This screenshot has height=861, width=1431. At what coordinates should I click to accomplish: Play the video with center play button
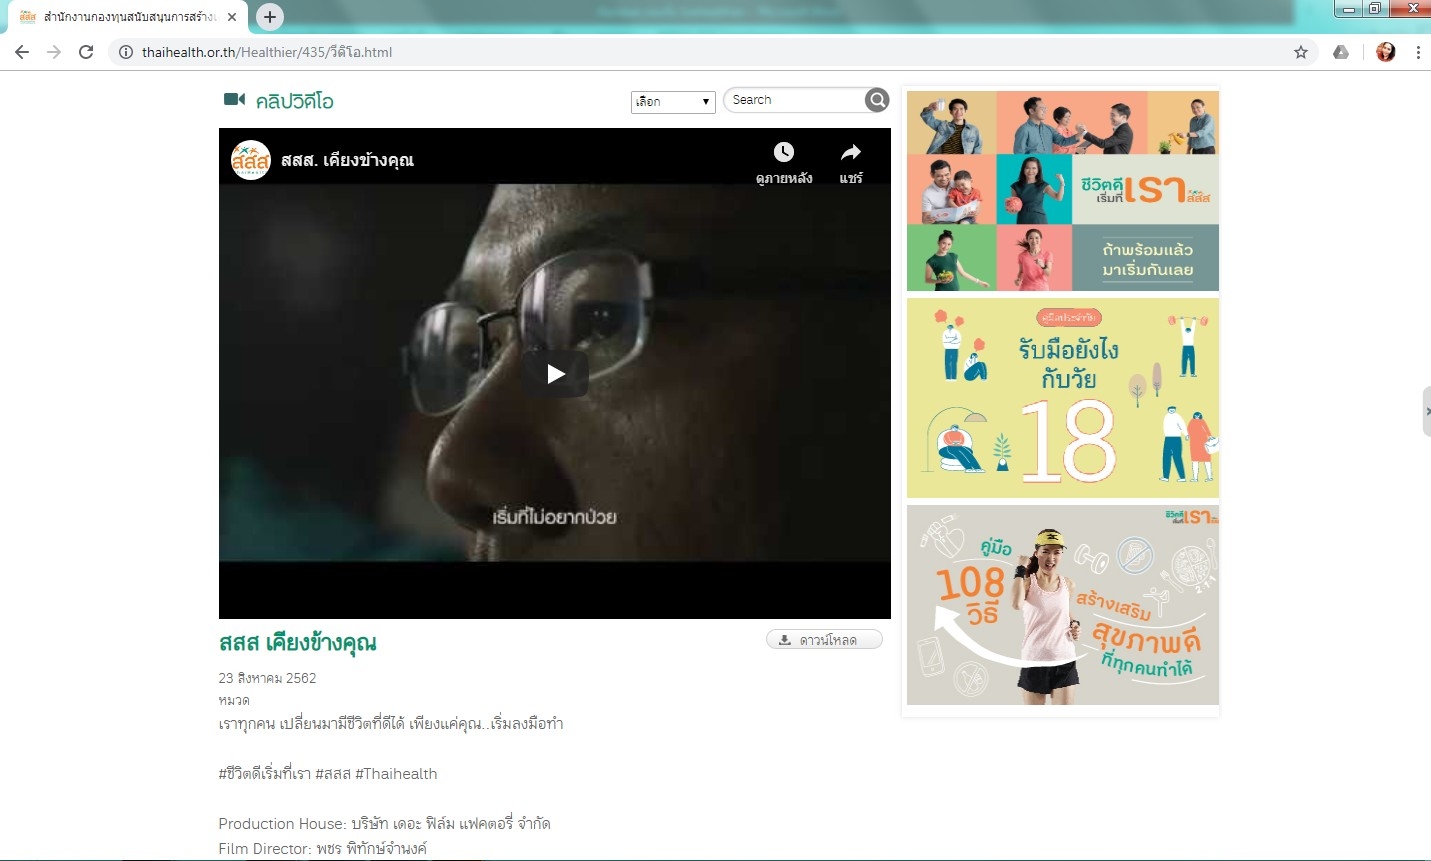pos(555,374)
